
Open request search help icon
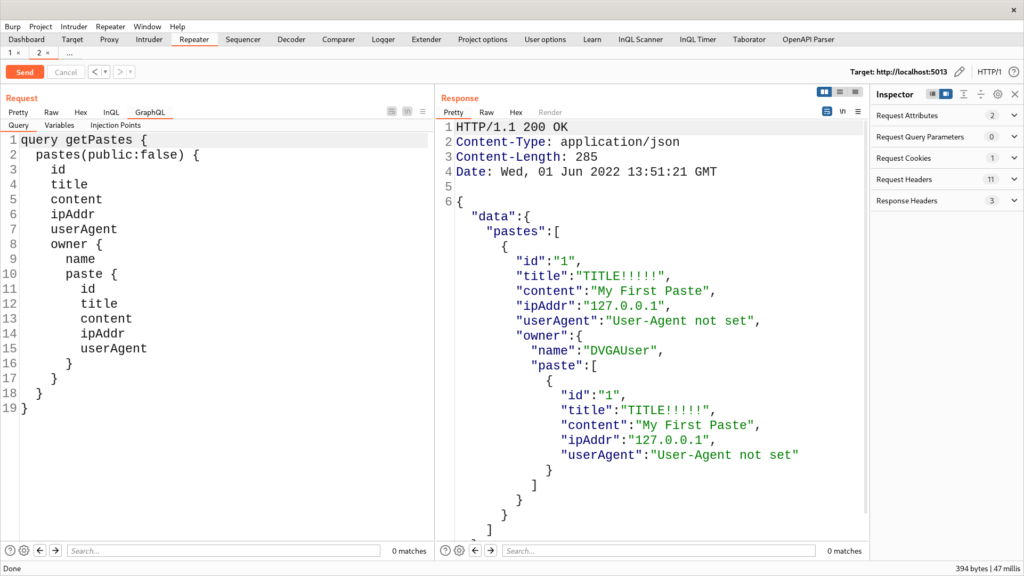coord(10,551)
